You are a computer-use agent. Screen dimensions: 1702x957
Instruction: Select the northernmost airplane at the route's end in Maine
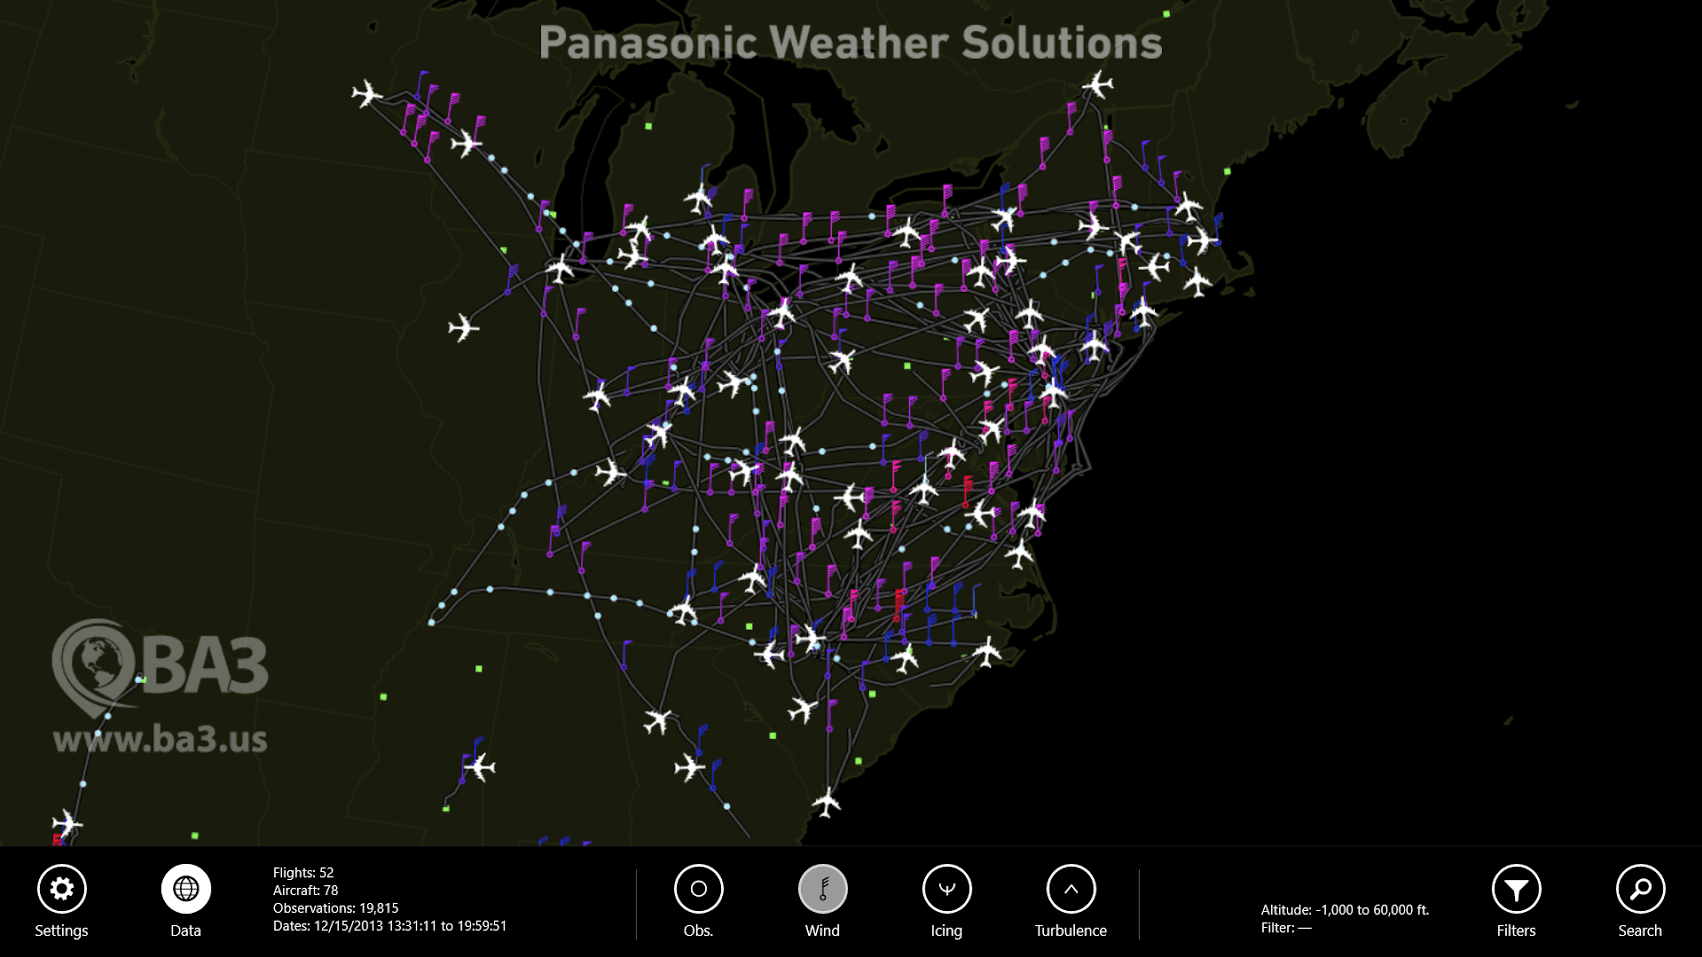click(1098, 84)
